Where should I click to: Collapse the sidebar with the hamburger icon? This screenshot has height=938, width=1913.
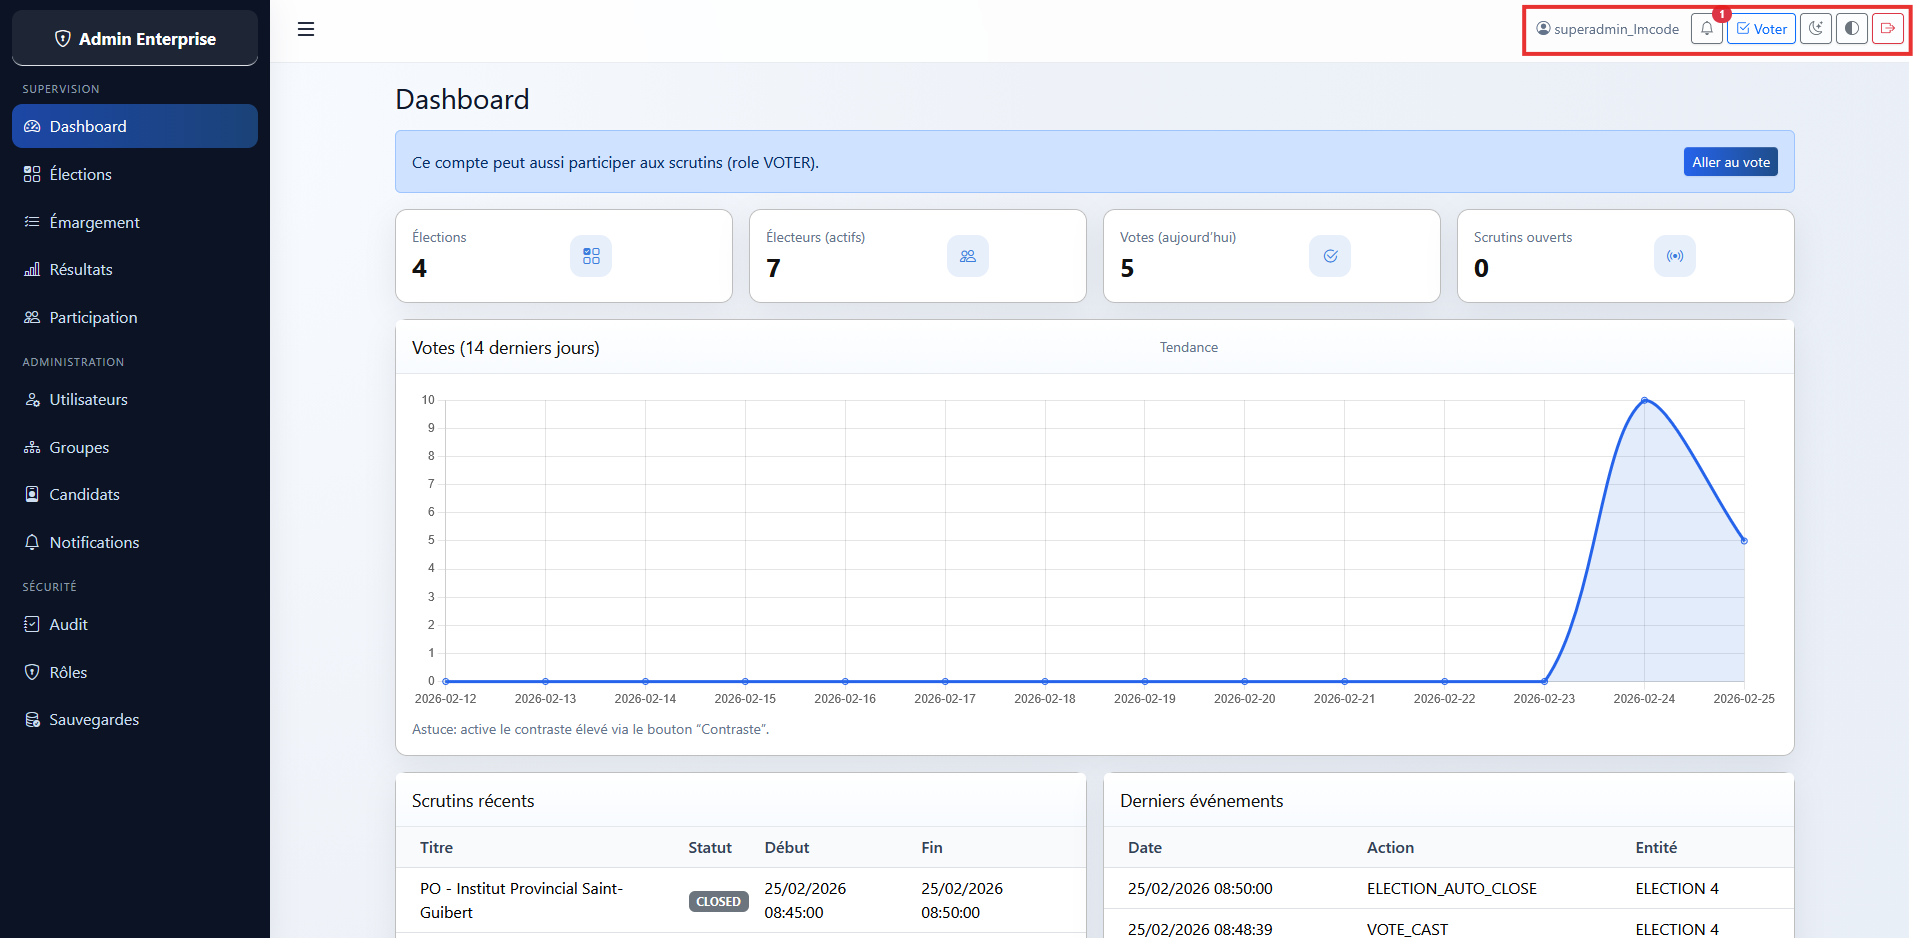tap(306, 29)
